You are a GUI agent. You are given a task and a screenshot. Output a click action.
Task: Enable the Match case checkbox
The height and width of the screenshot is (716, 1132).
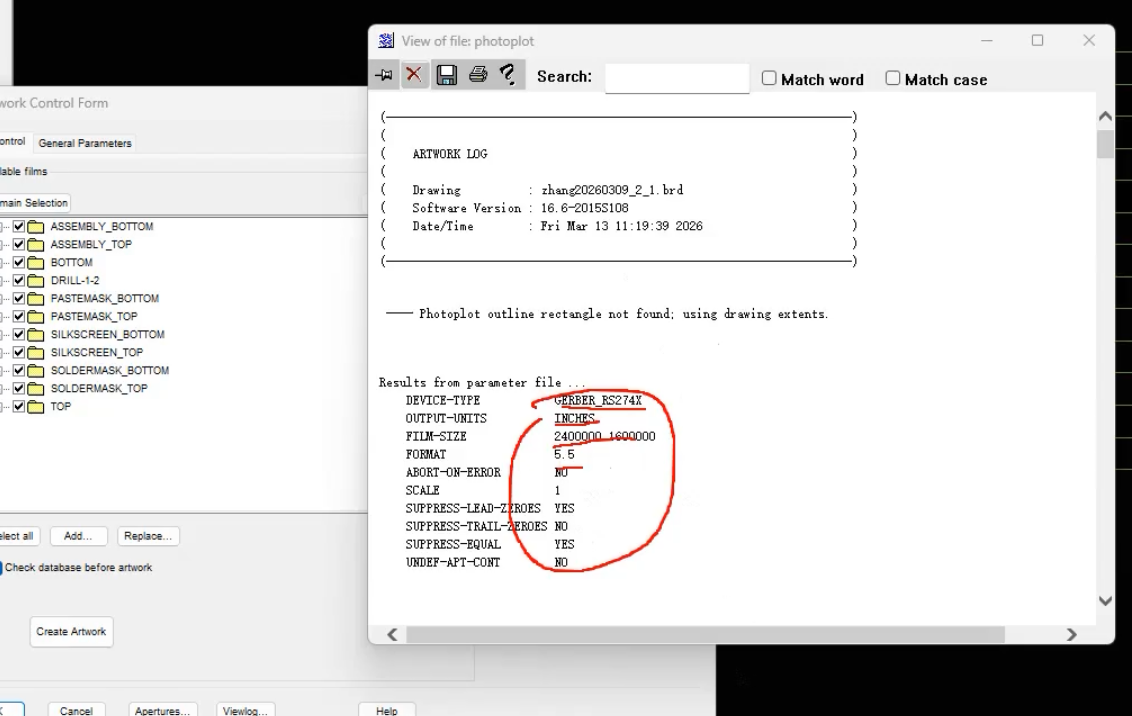point(893,78)
